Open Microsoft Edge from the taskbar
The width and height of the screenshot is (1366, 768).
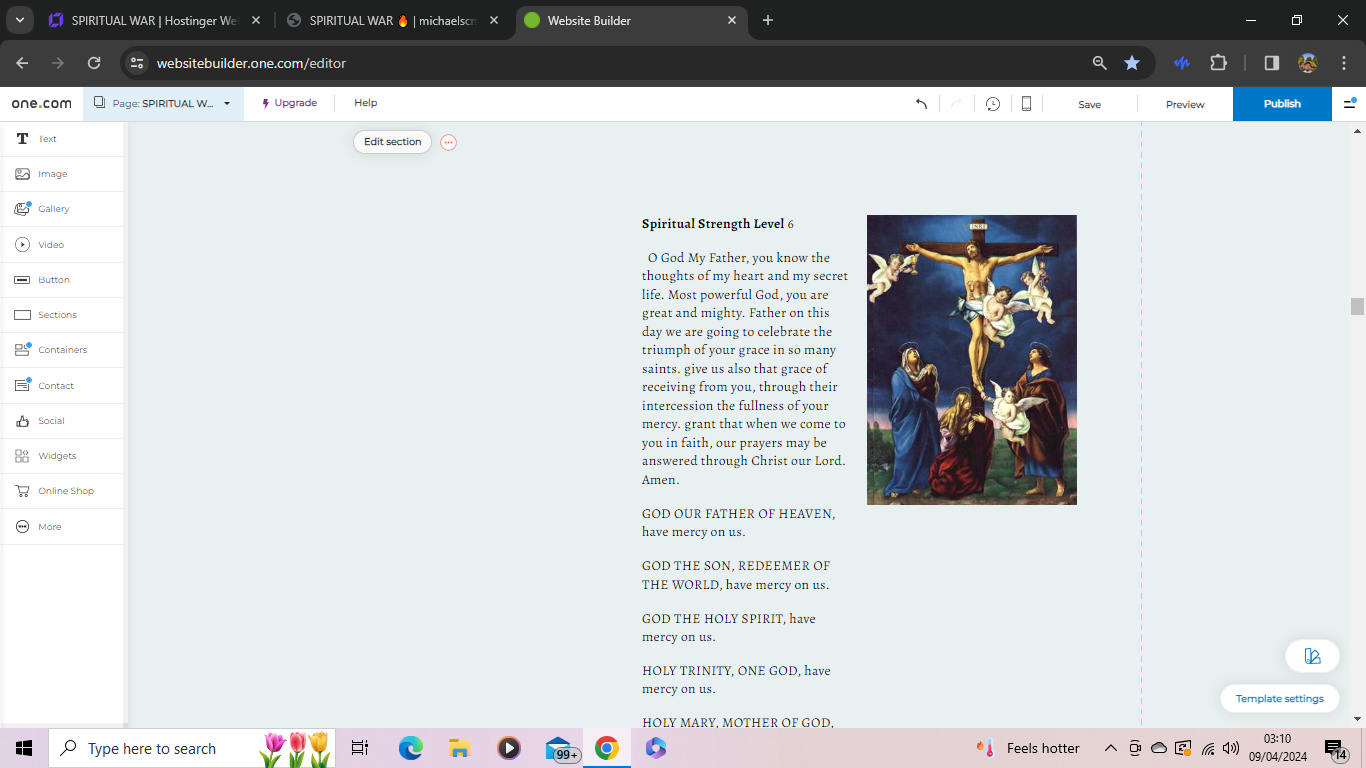tap(411, 748)
